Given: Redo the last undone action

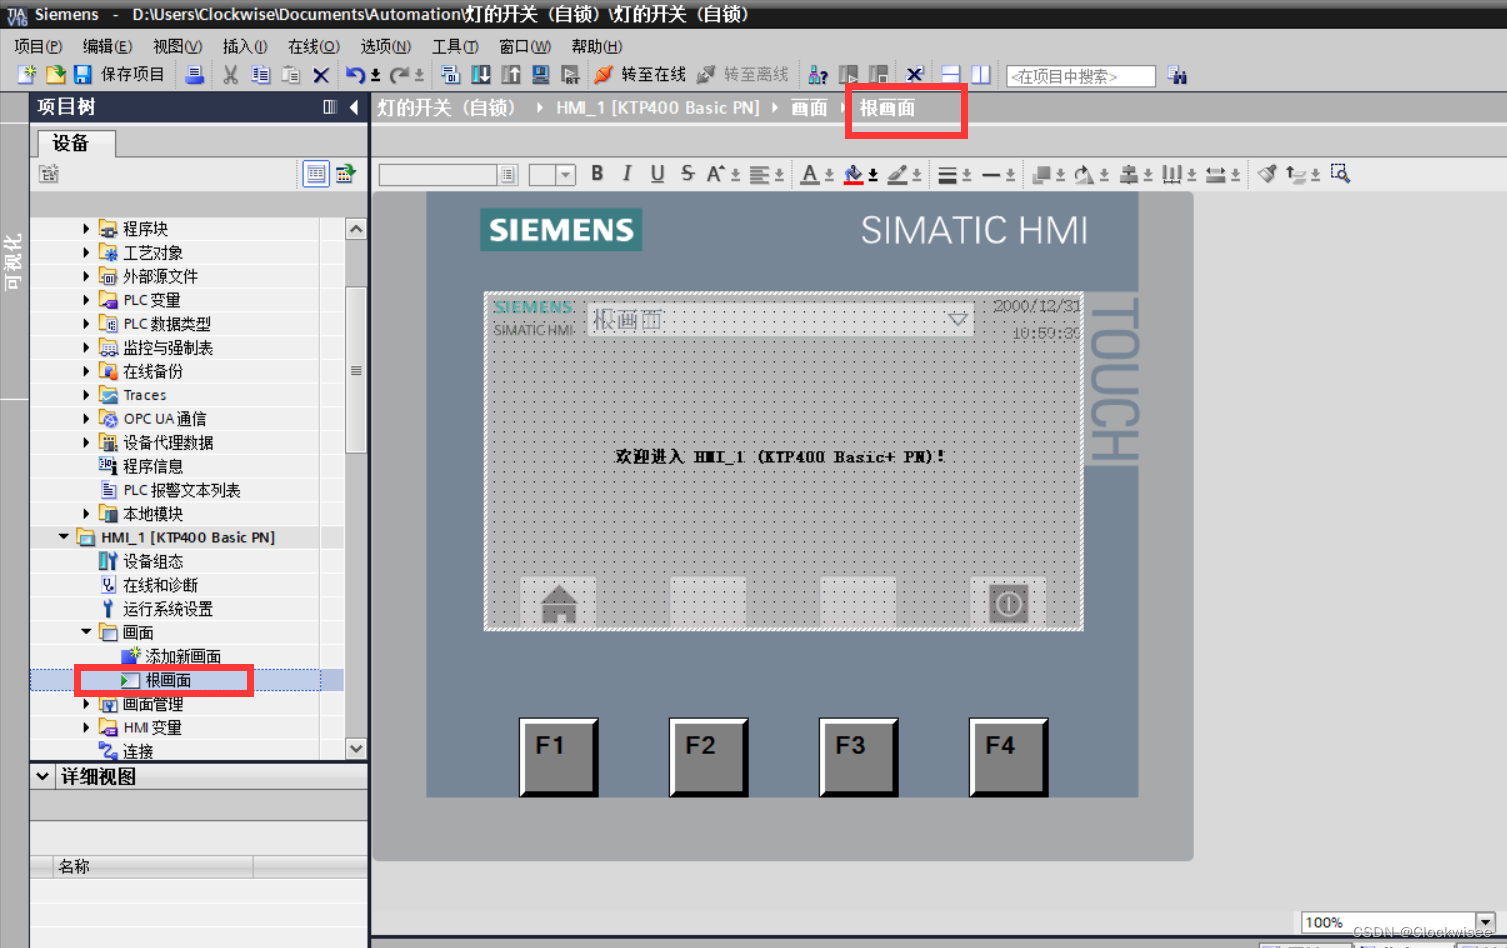Looking at the screenshot, I should [x=399, y=75].
